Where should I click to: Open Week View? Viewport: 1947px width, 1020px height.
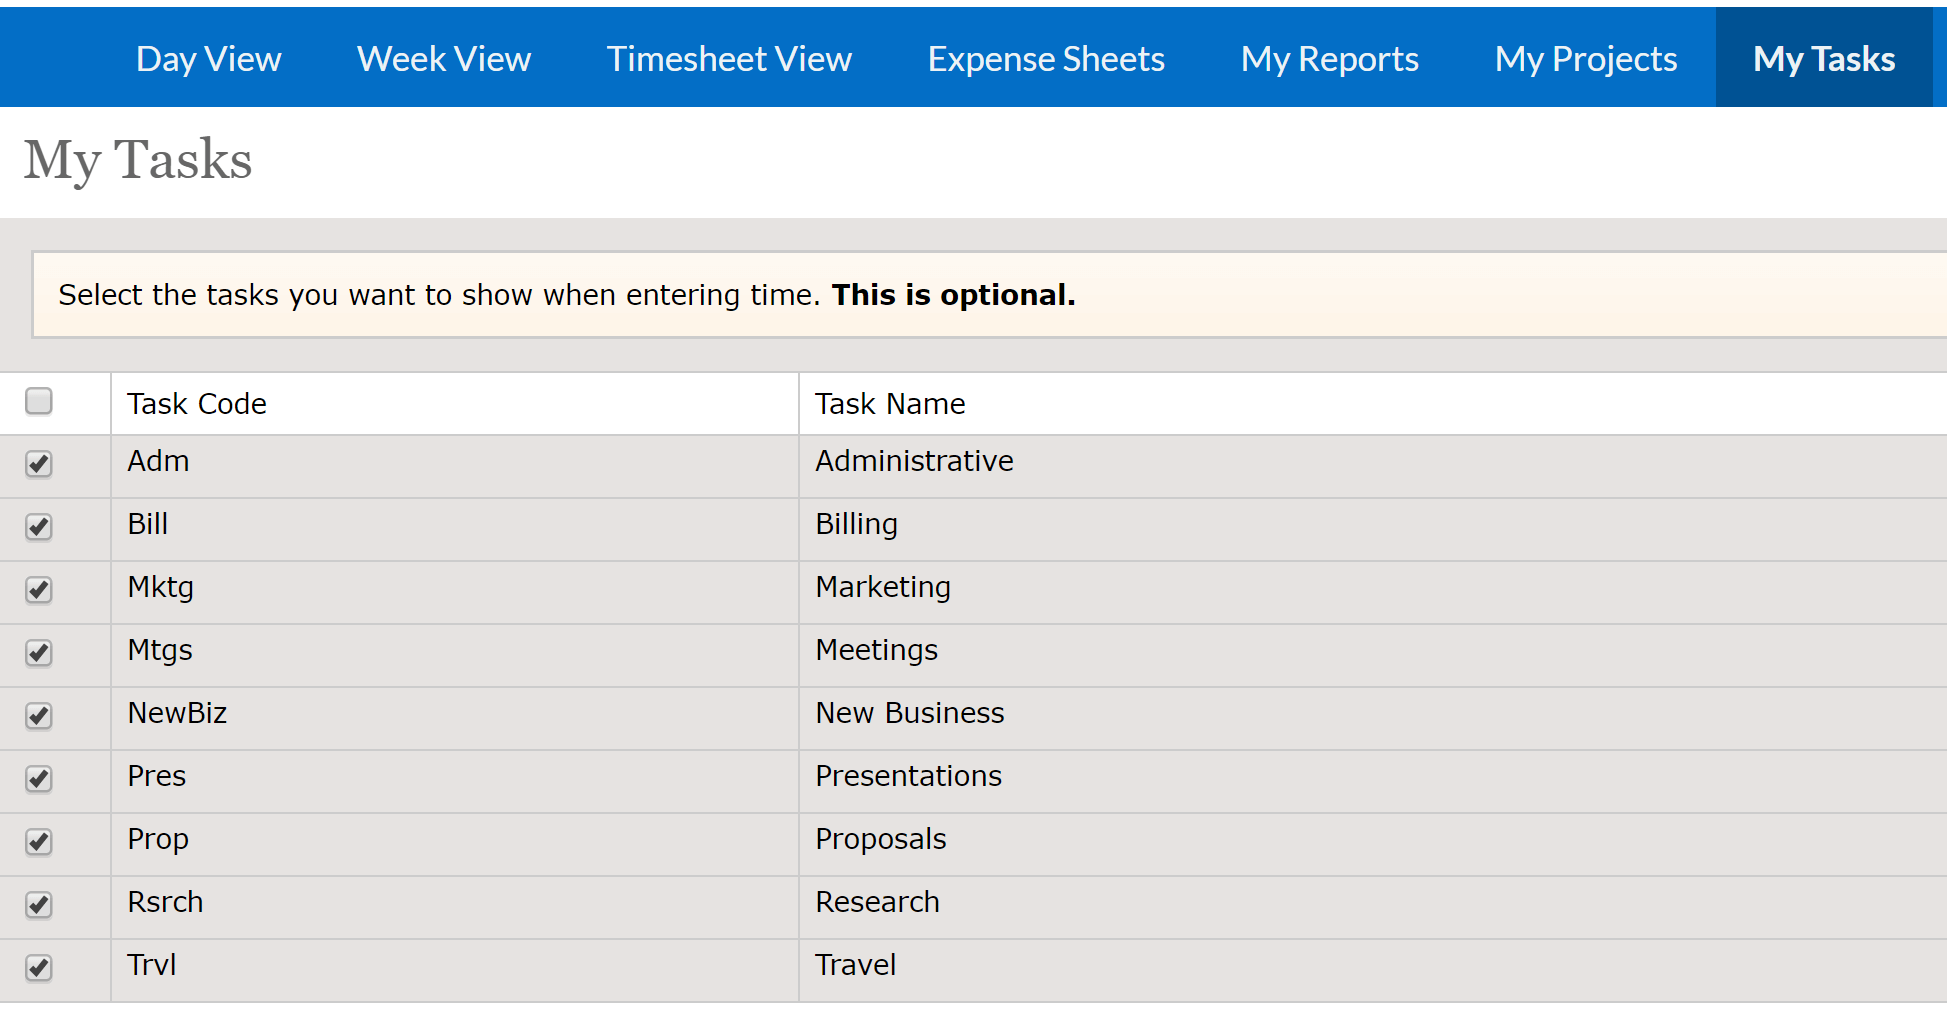click(x=443, y=58)
